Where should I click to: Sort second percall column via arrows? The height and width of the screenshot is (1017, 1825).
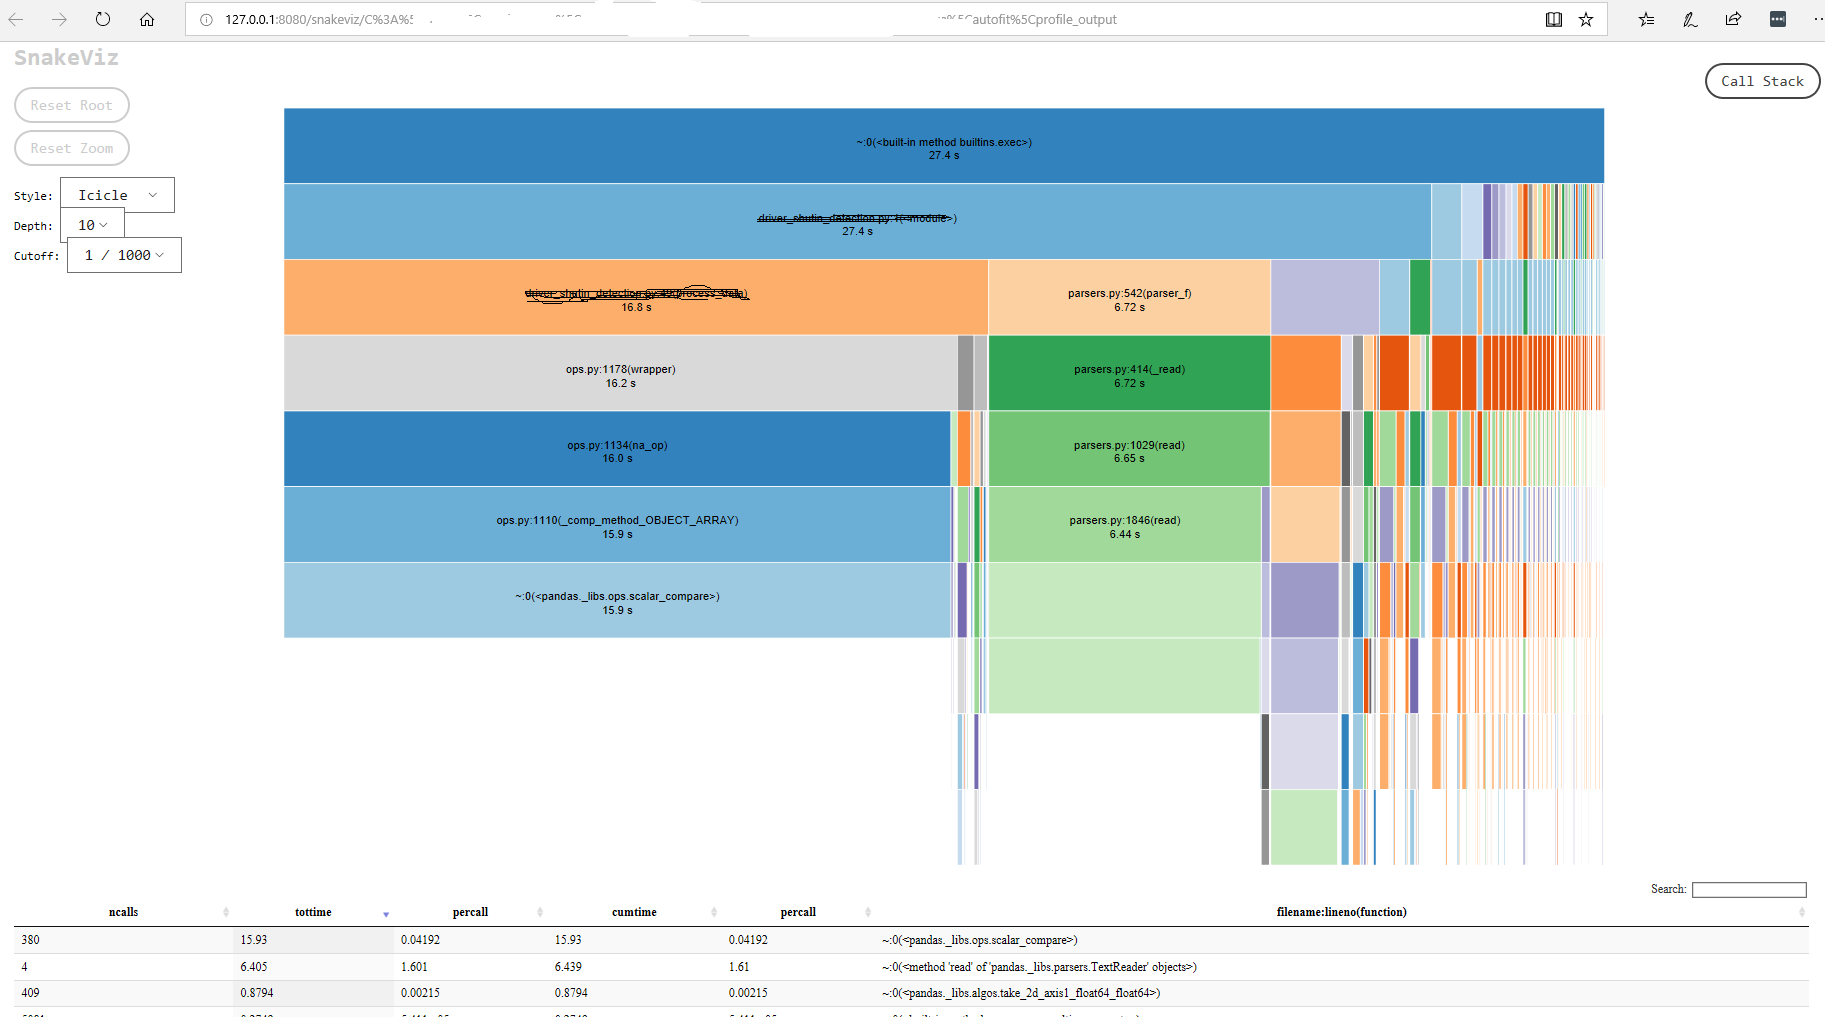coord(868,912)
